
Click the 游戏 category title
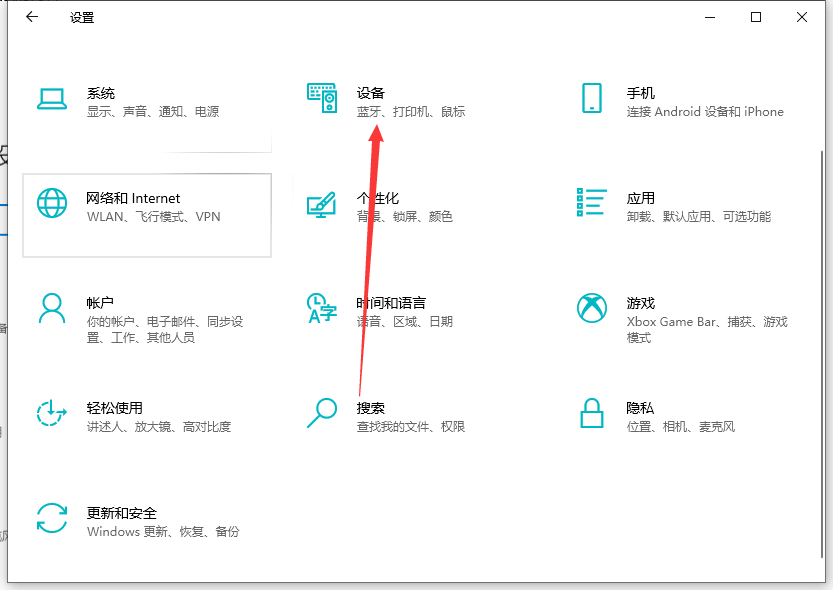point(640,303)
